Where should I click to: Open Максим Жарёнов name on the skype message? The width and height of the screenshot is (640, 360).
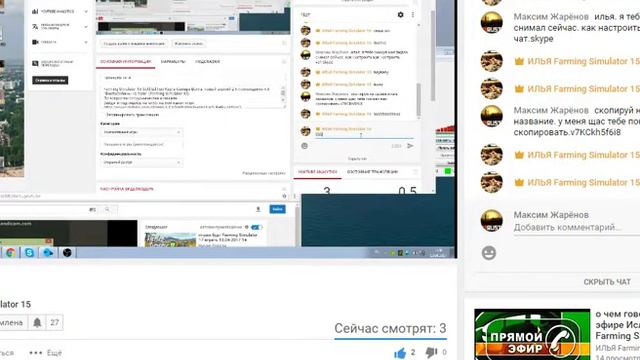[x=551, y=17]
